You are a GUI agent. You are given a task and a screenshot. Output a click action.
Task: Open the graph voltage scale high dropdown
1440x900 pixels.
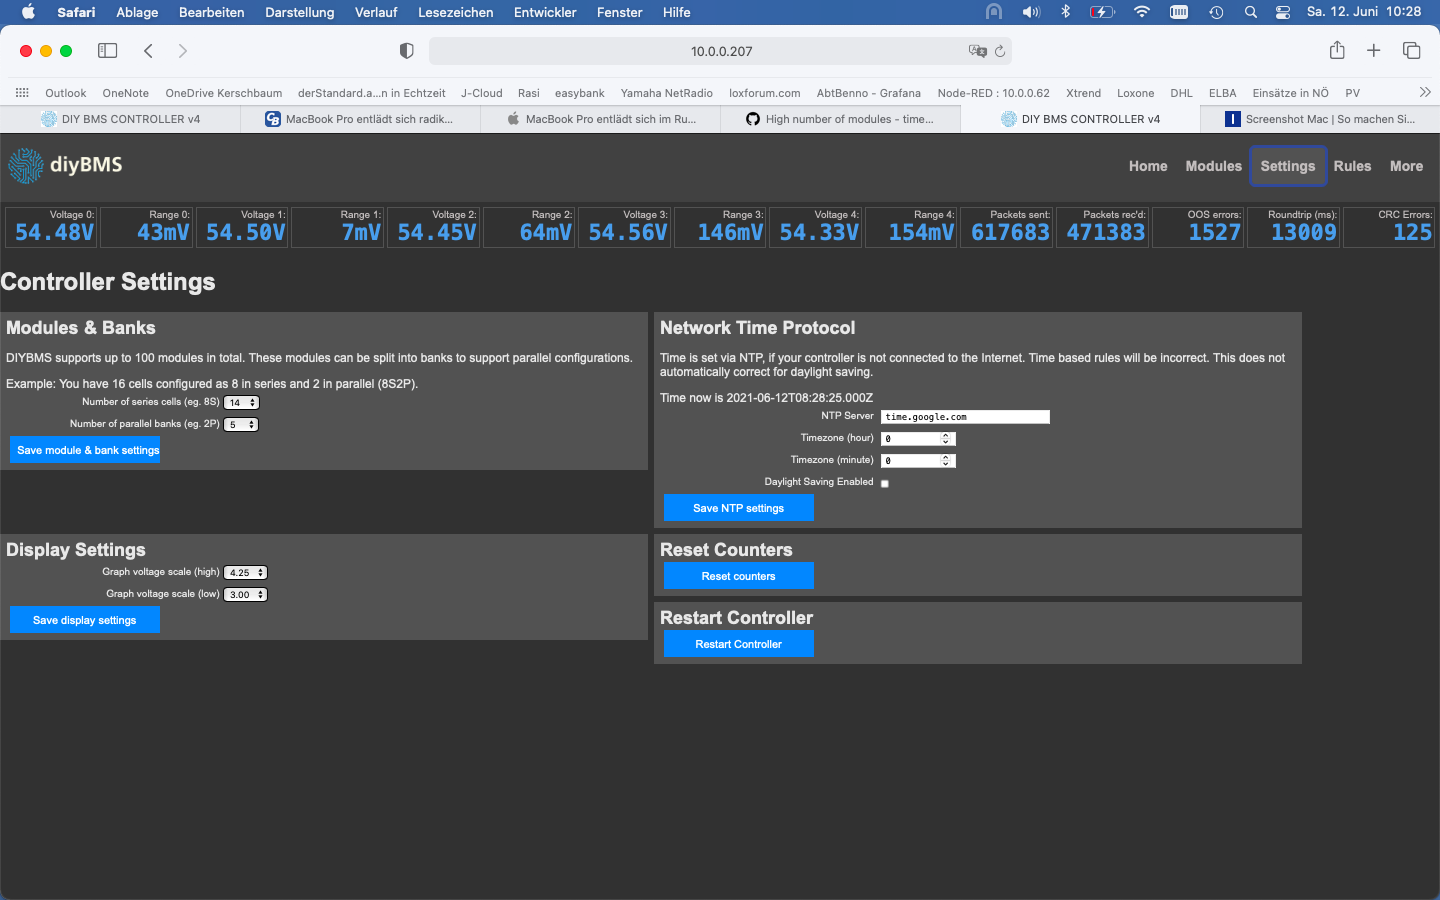point(246,573)
